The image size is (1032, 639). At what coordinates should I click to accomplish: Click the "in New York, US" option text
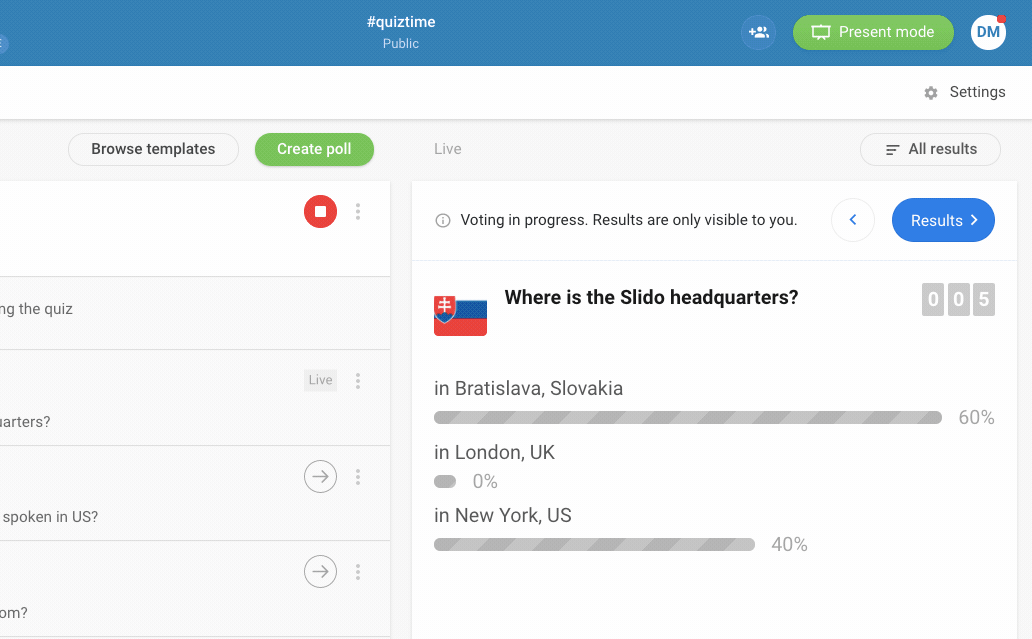[503, 515]
